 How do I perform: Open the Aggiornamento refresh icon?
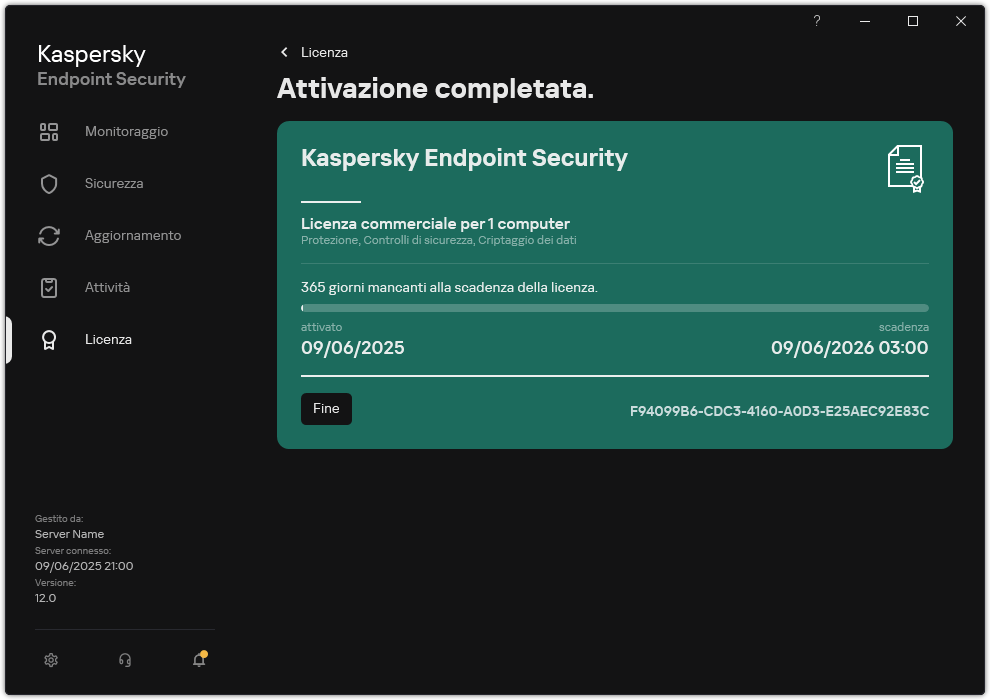[49, 235]
